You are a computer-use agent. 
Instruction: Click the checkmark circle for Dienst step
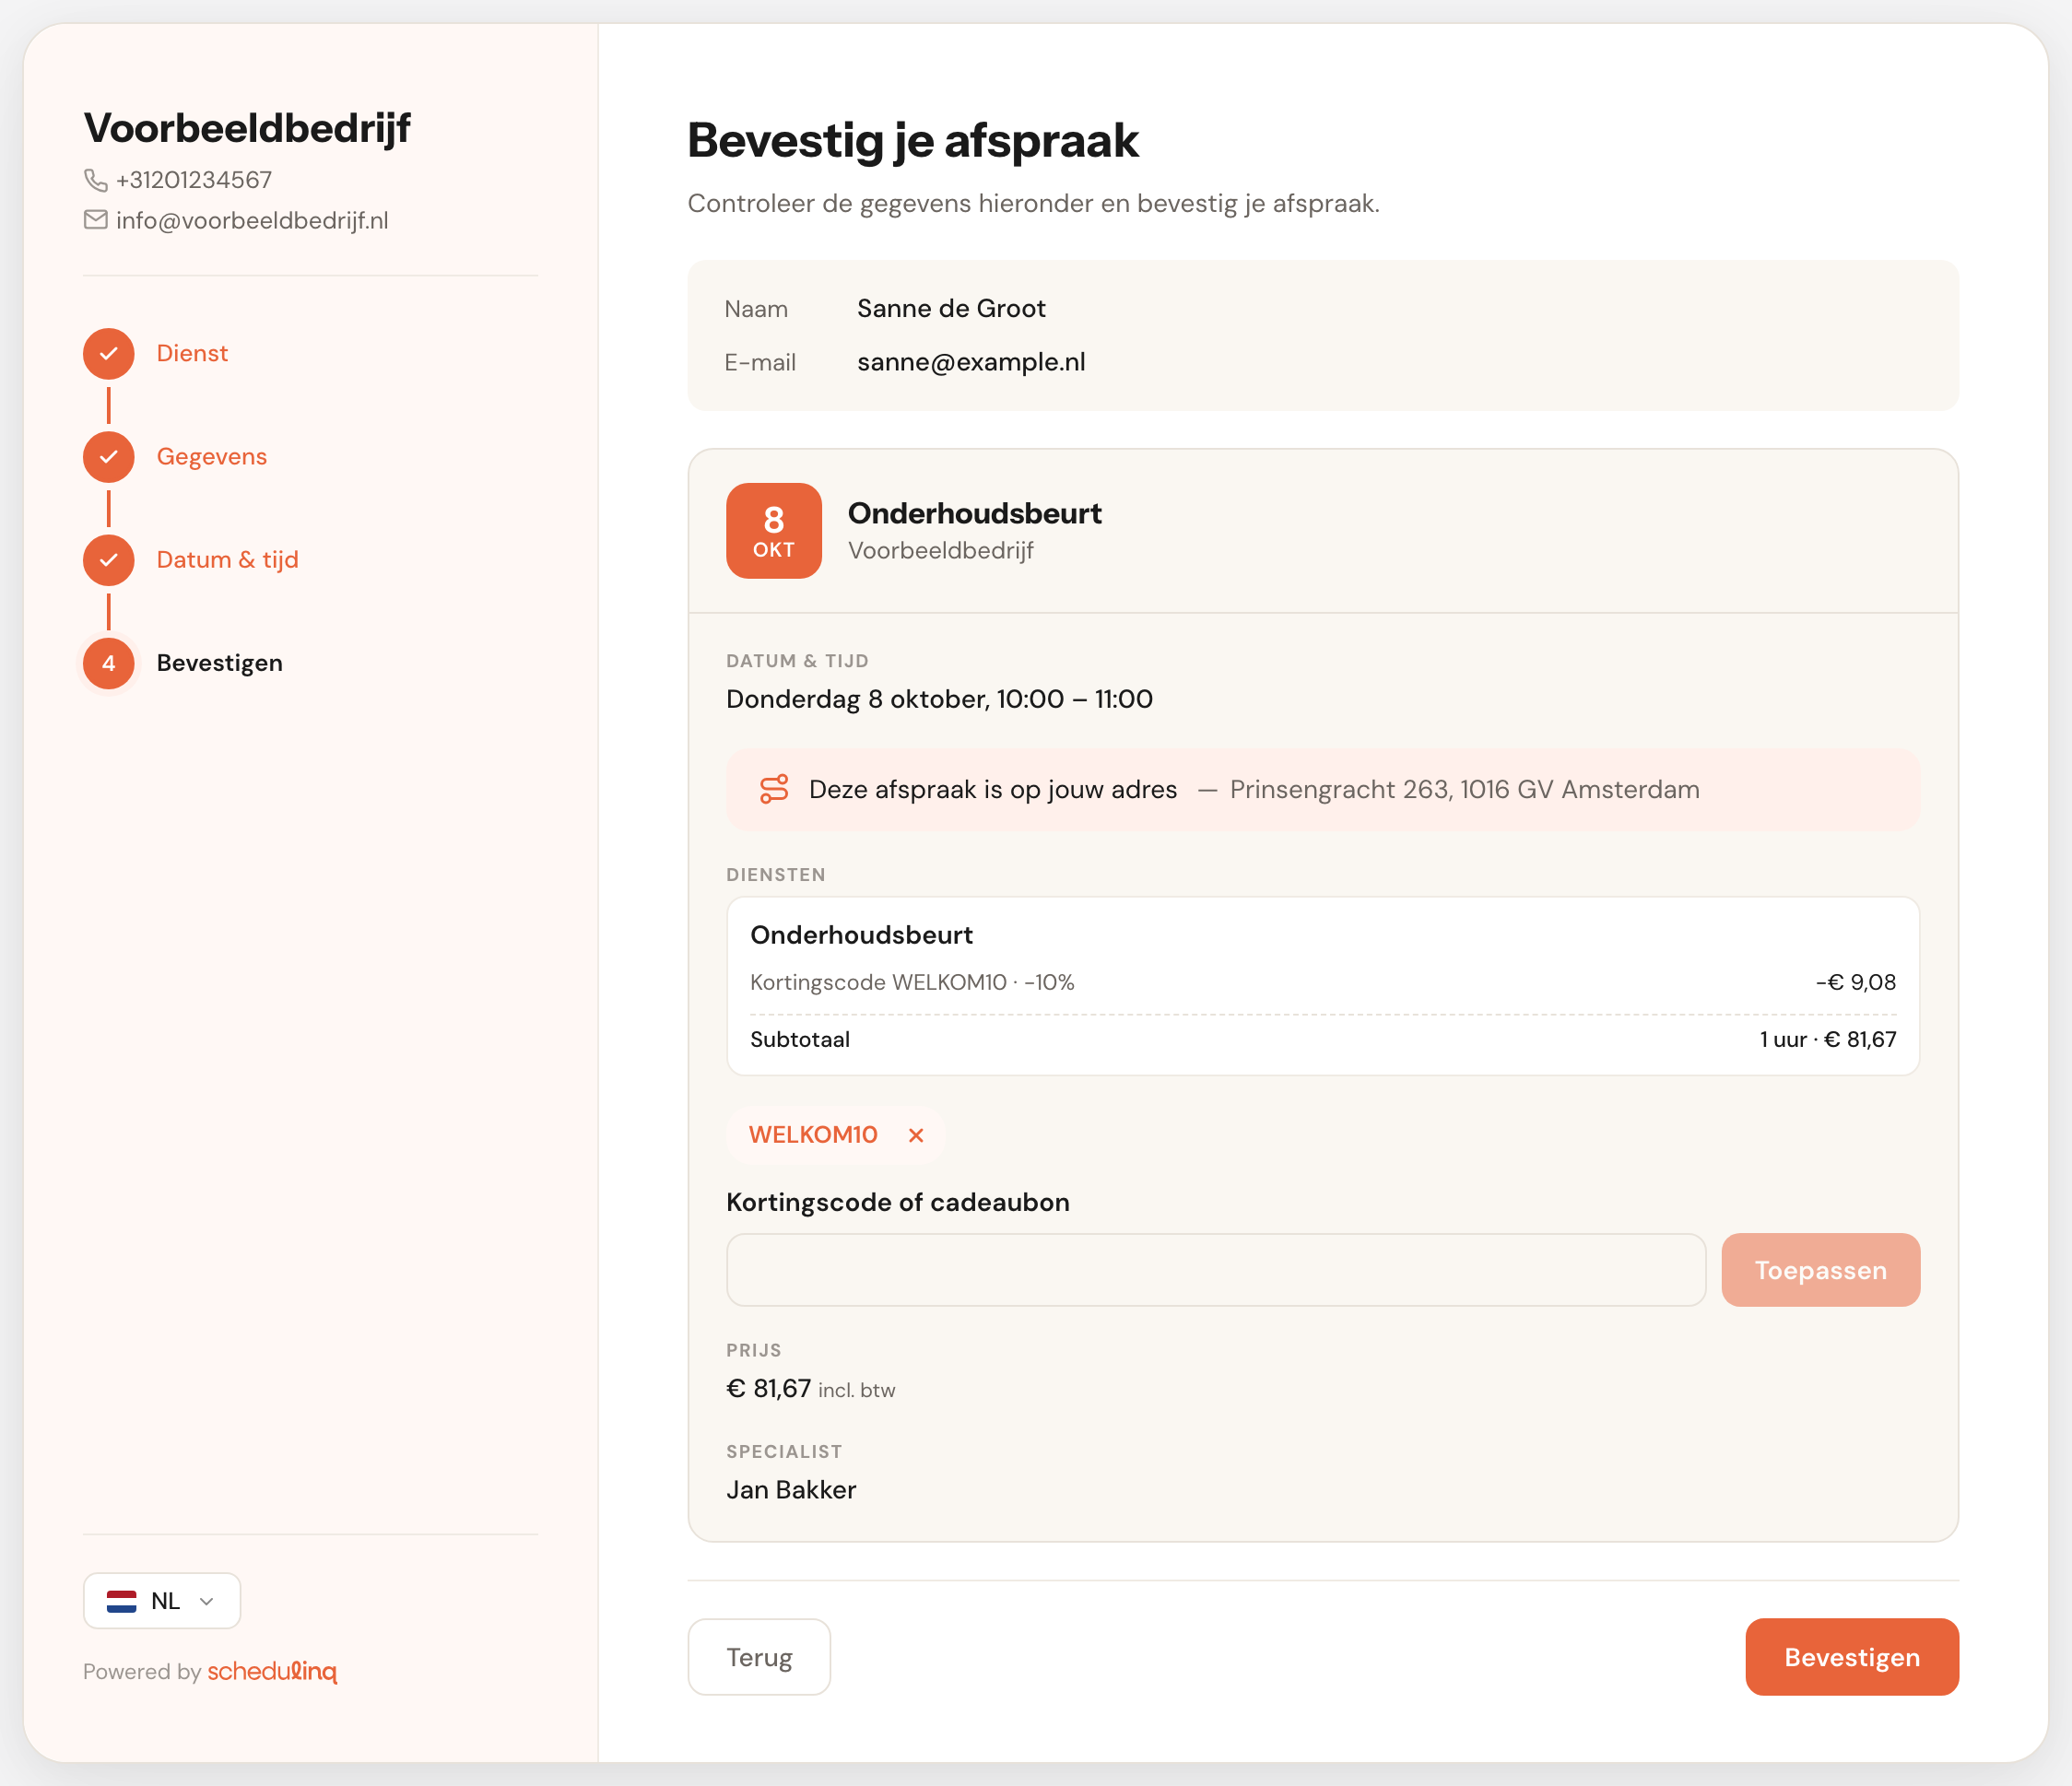(109, 353)
